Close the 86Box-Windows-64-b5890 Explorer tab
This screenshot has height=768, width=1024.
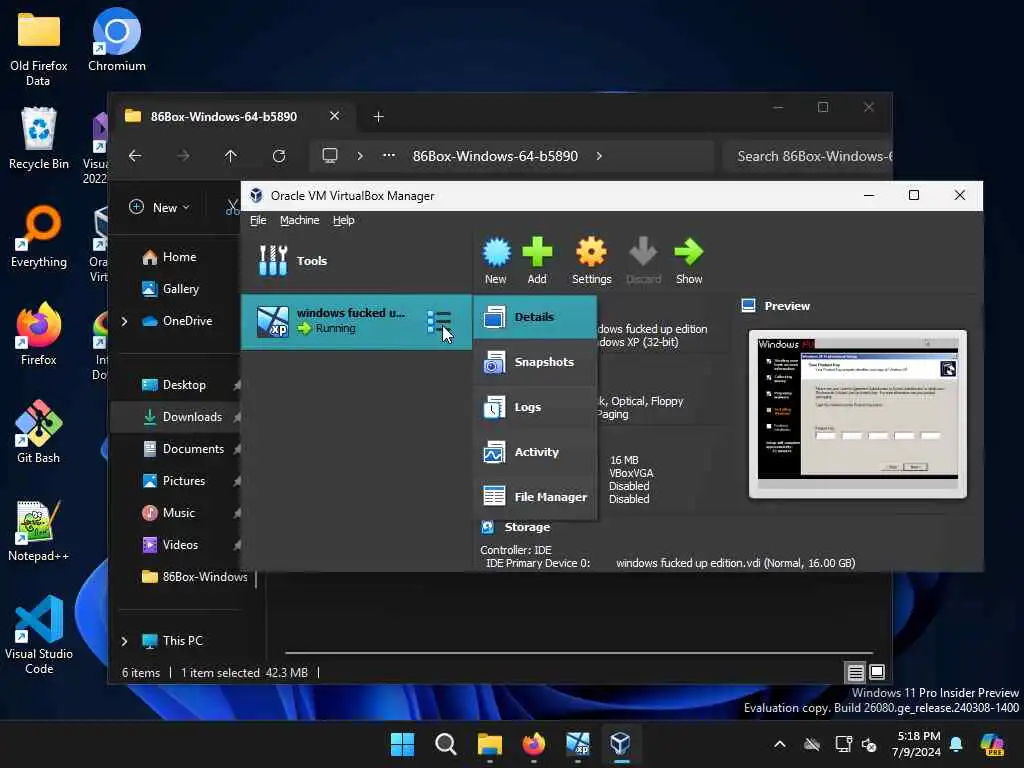(334, 116)
